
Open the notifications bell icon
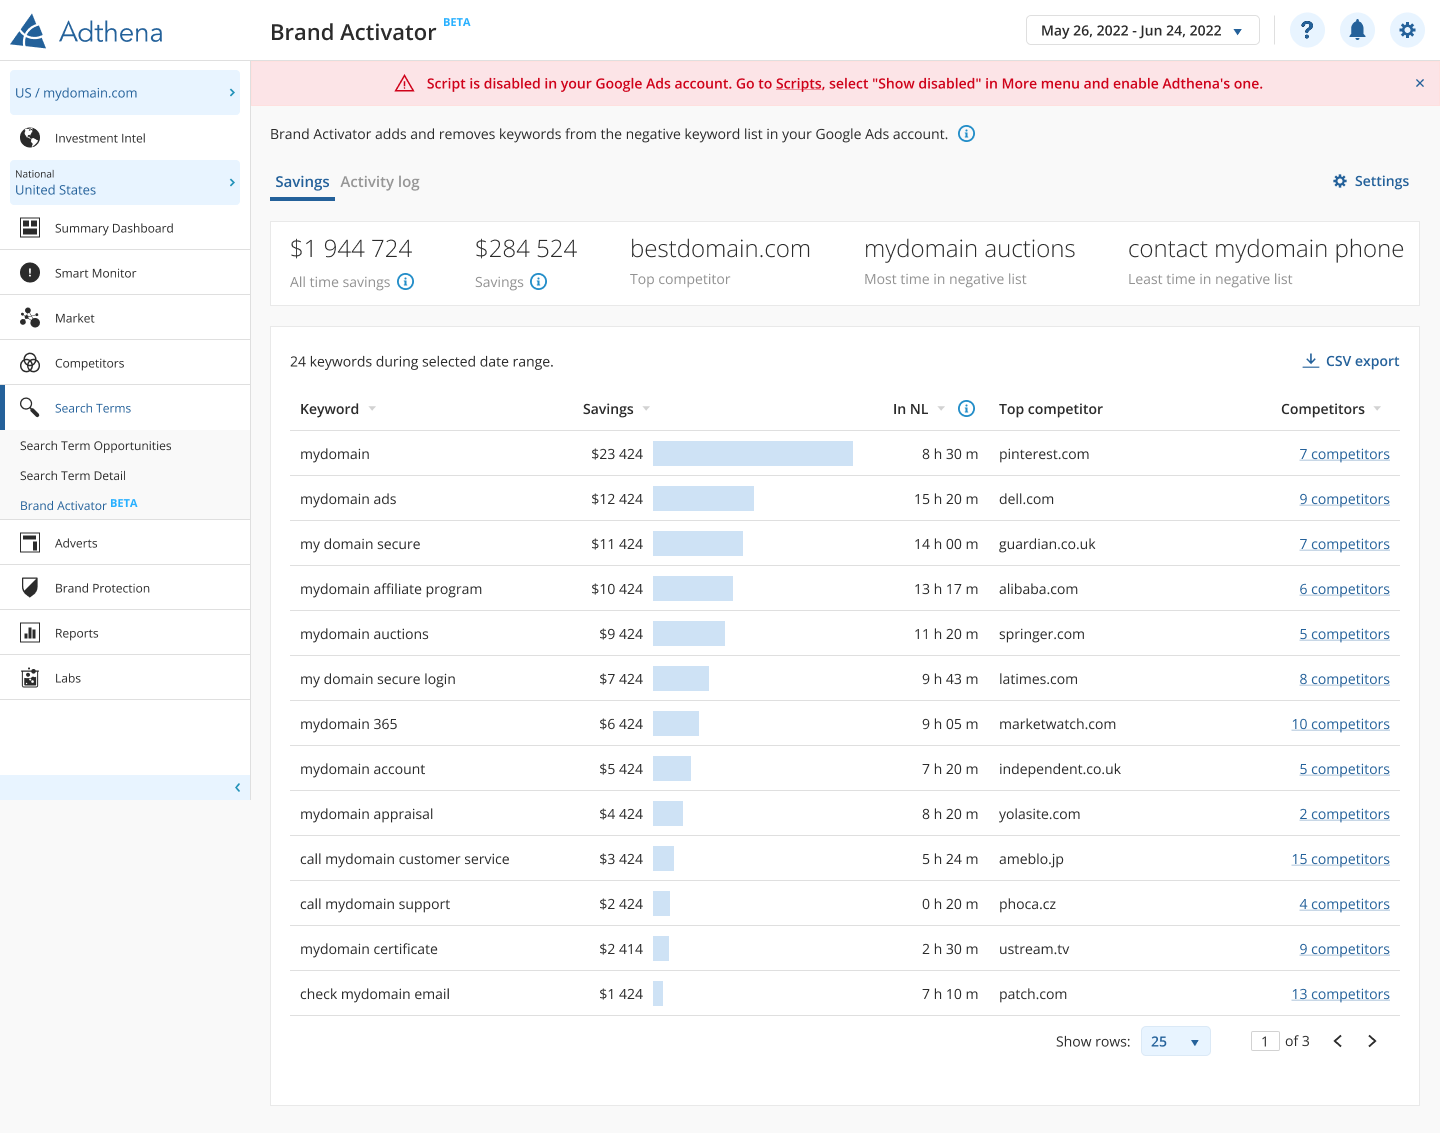tap(1357, 30)
